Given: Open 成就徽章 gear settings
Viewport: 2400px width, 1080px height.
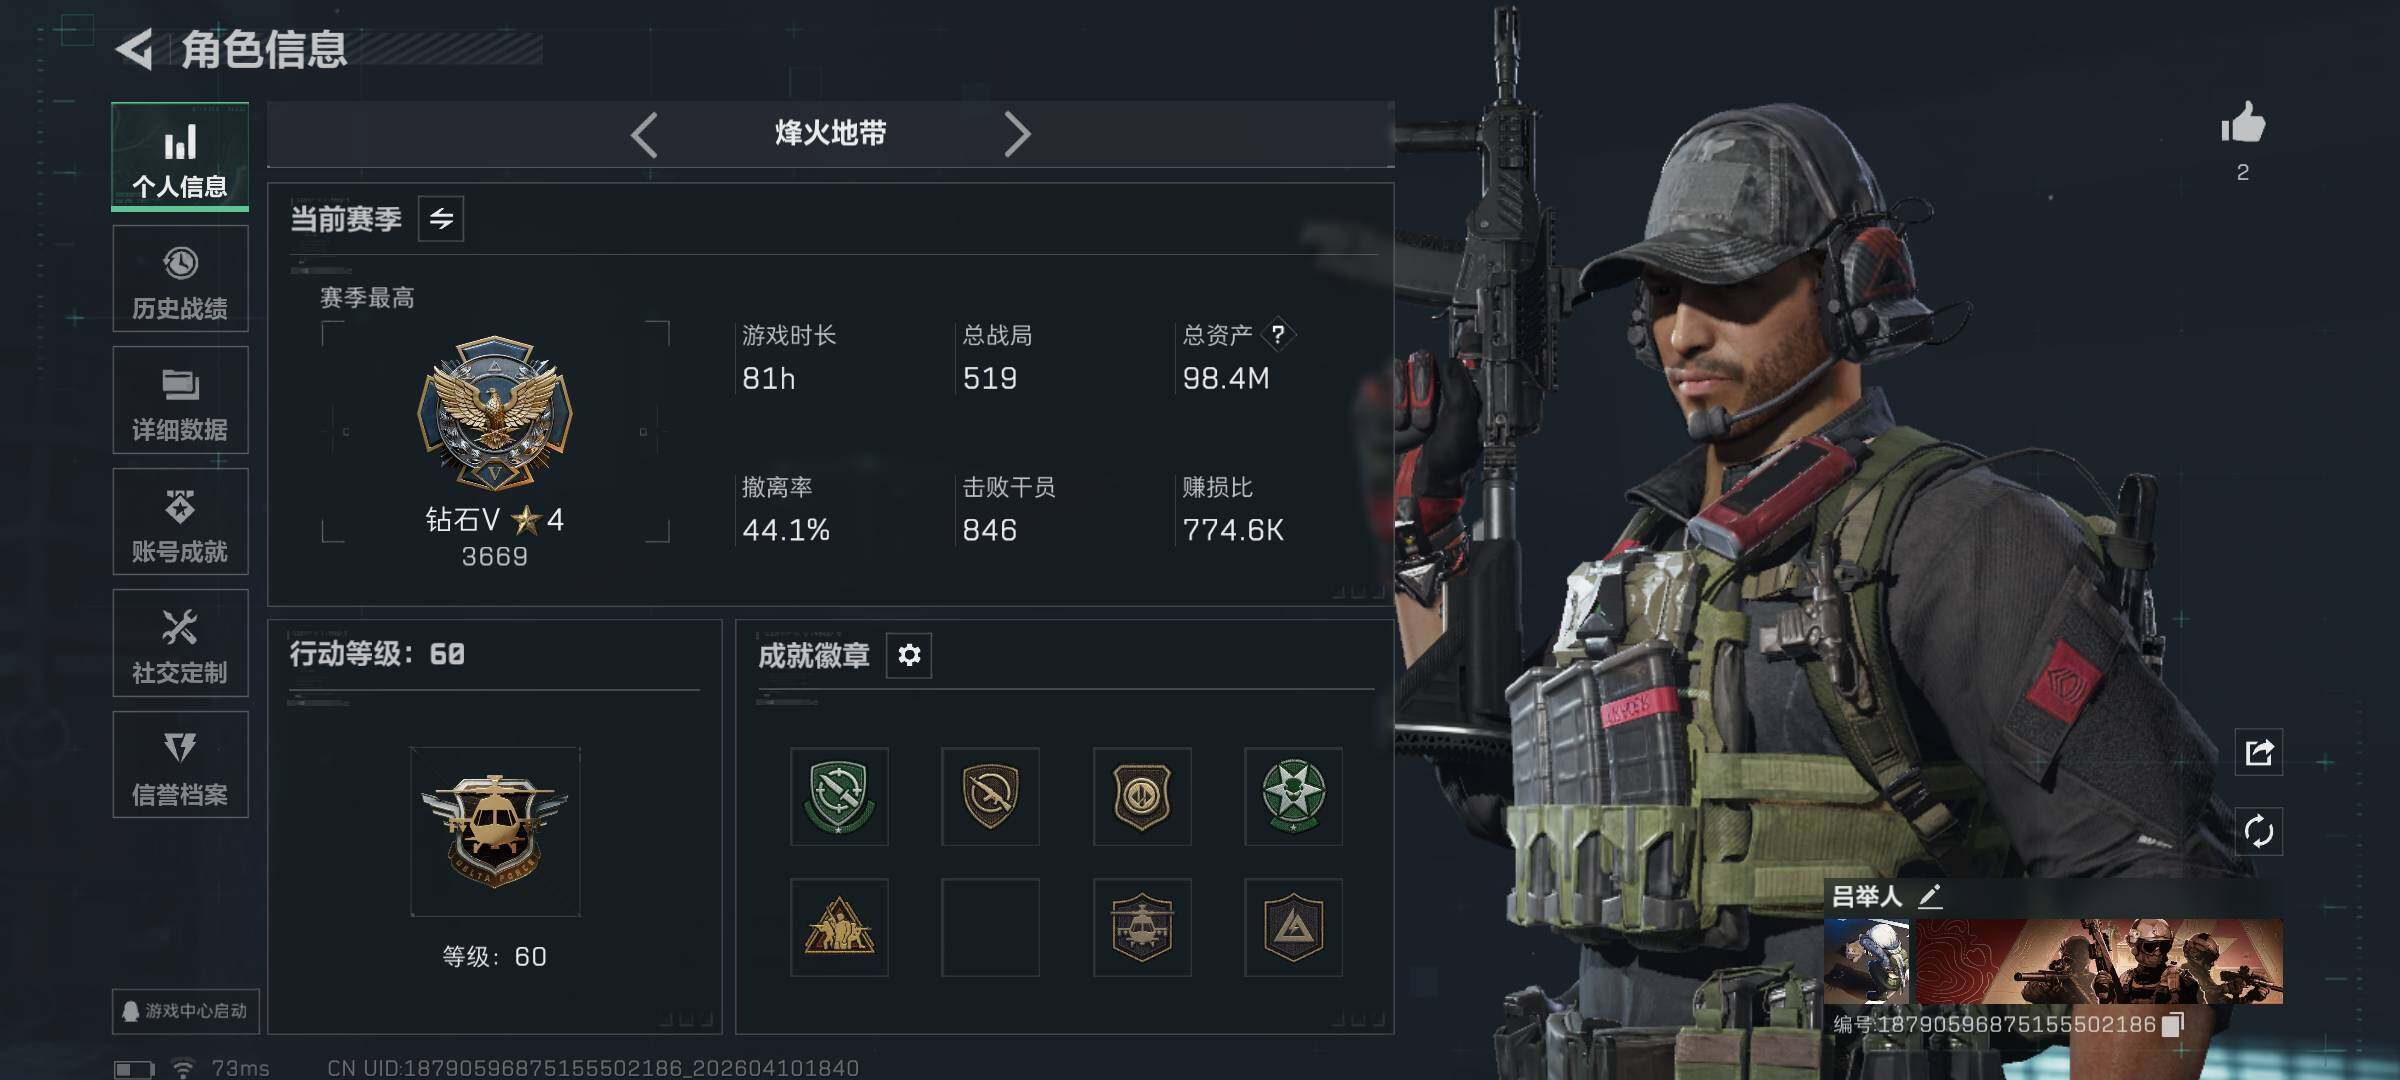Looking at the screenshot, I should [x=909, y=655].
